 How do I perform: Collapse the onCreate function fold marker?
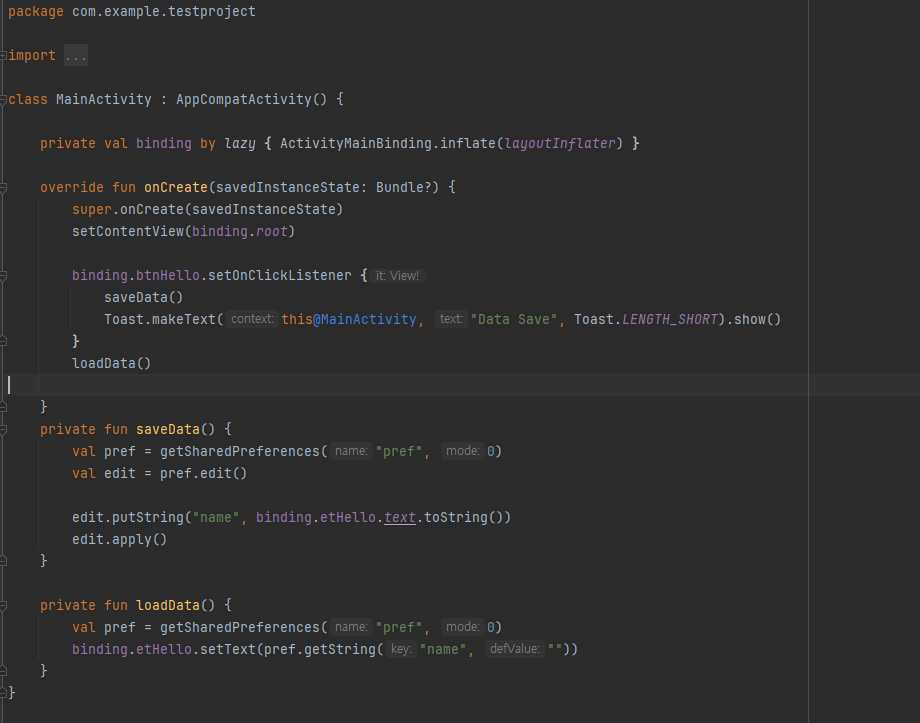3,188
